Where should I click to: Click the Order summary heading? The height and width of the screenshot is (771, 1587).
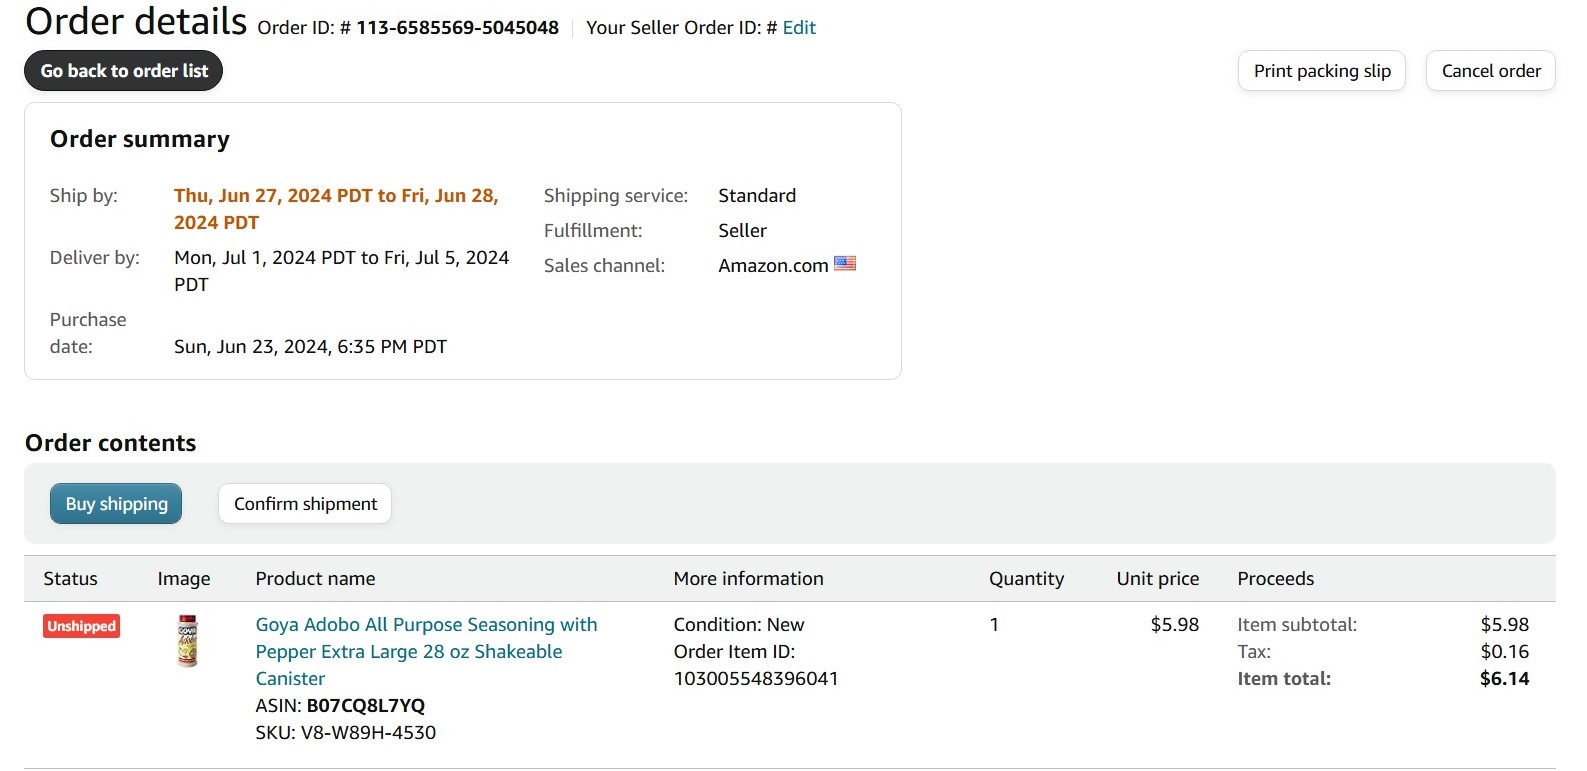coord(140,139)
